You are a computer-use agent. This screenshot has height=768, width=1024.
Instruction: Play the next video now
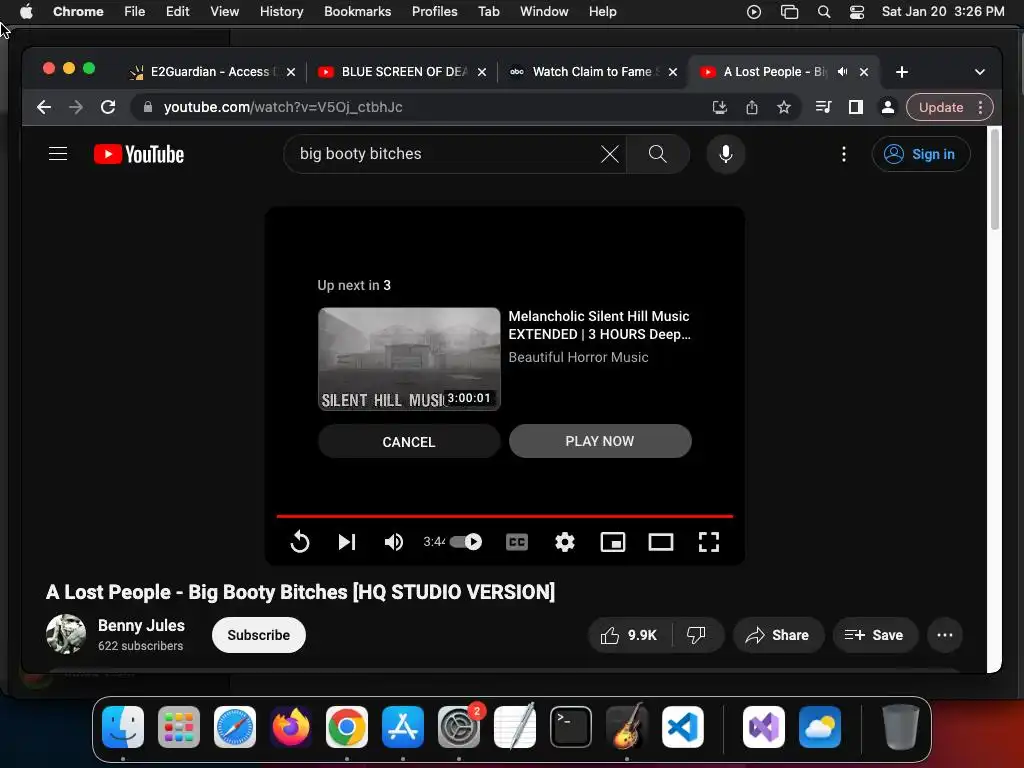tap(600, 441)
